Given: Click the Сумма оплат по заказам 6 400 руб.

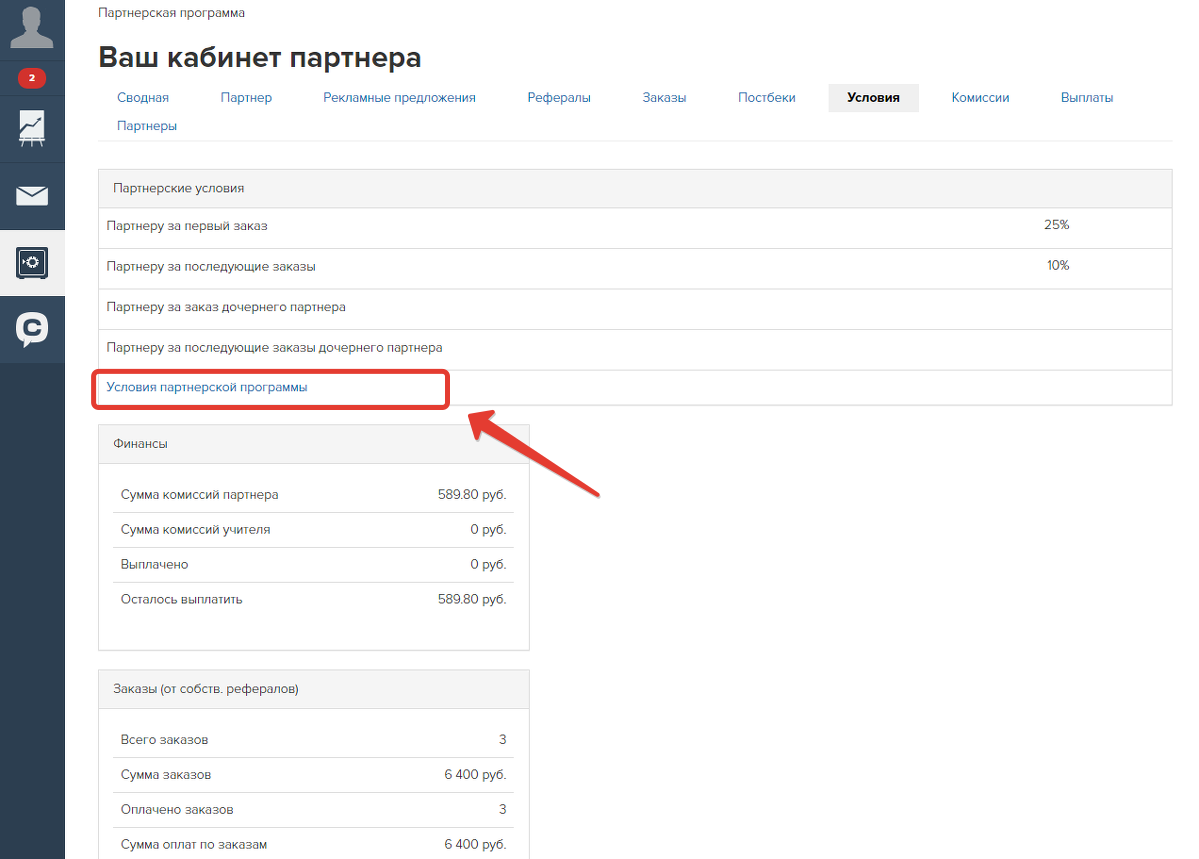Looking at the screenshot, I should pos(475,845).
